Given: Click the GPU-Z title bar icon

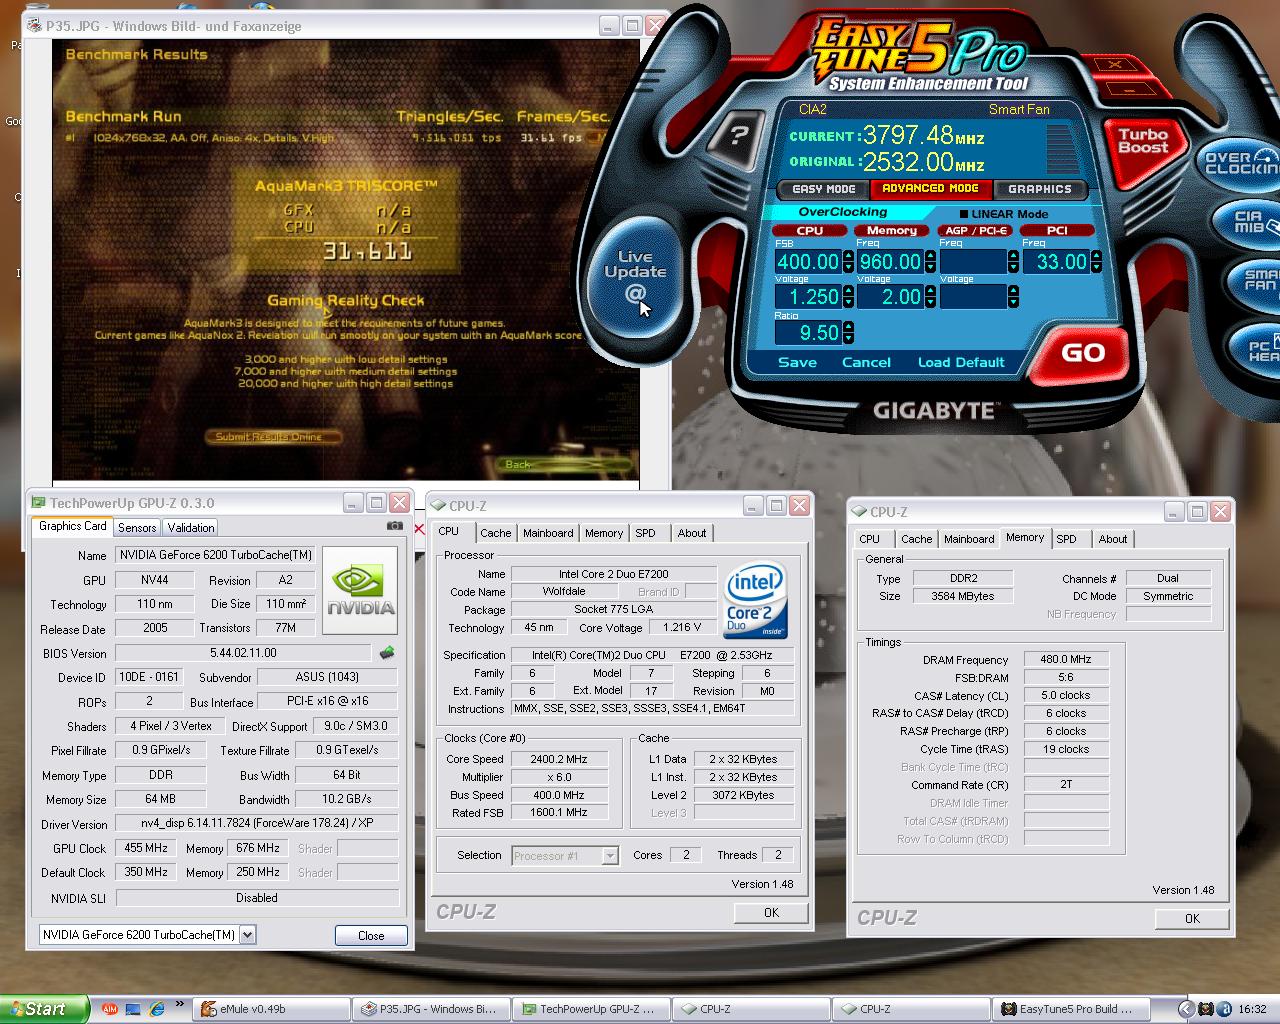Looking at the screenshot, I should click(38, 503).
